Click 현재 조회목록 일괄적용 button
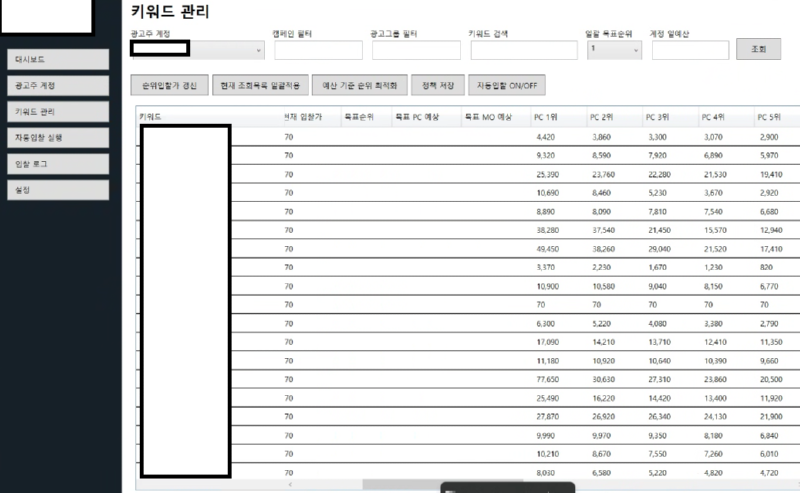Viewport: 800px width, 493px height. (x=260, y=85)
